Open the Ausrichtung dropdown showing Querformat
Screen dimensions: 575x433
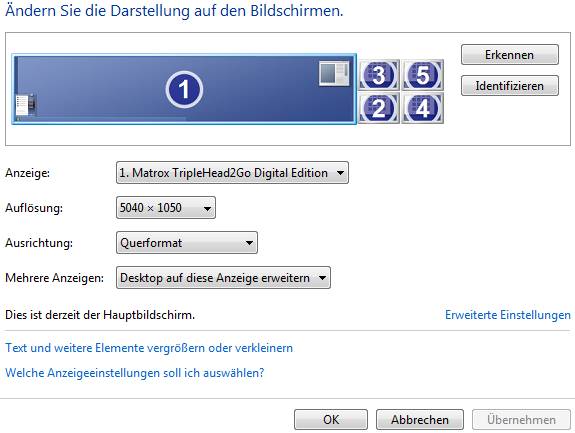[187, 243]
